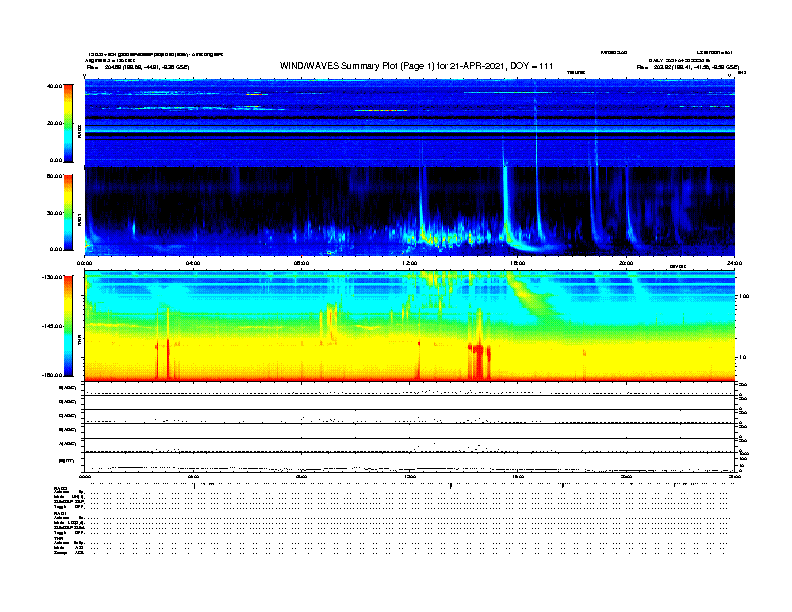
Task: Click 12:00 label under the RAD1 spectrogram
Action: 410,263
